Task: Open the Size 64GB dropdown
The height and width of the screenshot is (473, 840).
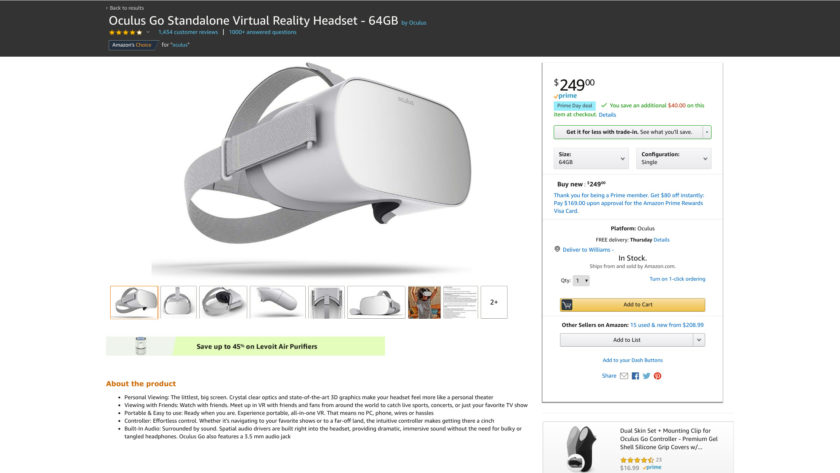Action: pyautogui.click(x=591, y=158)
